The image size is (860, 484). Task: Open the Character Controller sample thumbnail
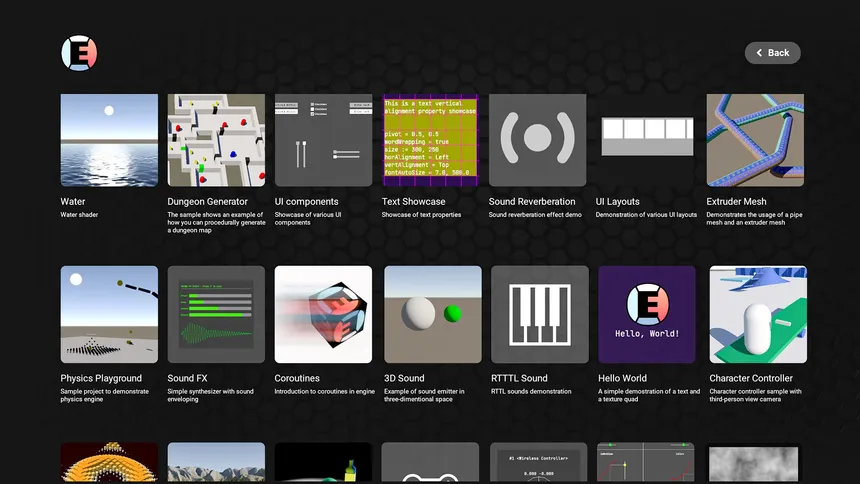[757, 314]
